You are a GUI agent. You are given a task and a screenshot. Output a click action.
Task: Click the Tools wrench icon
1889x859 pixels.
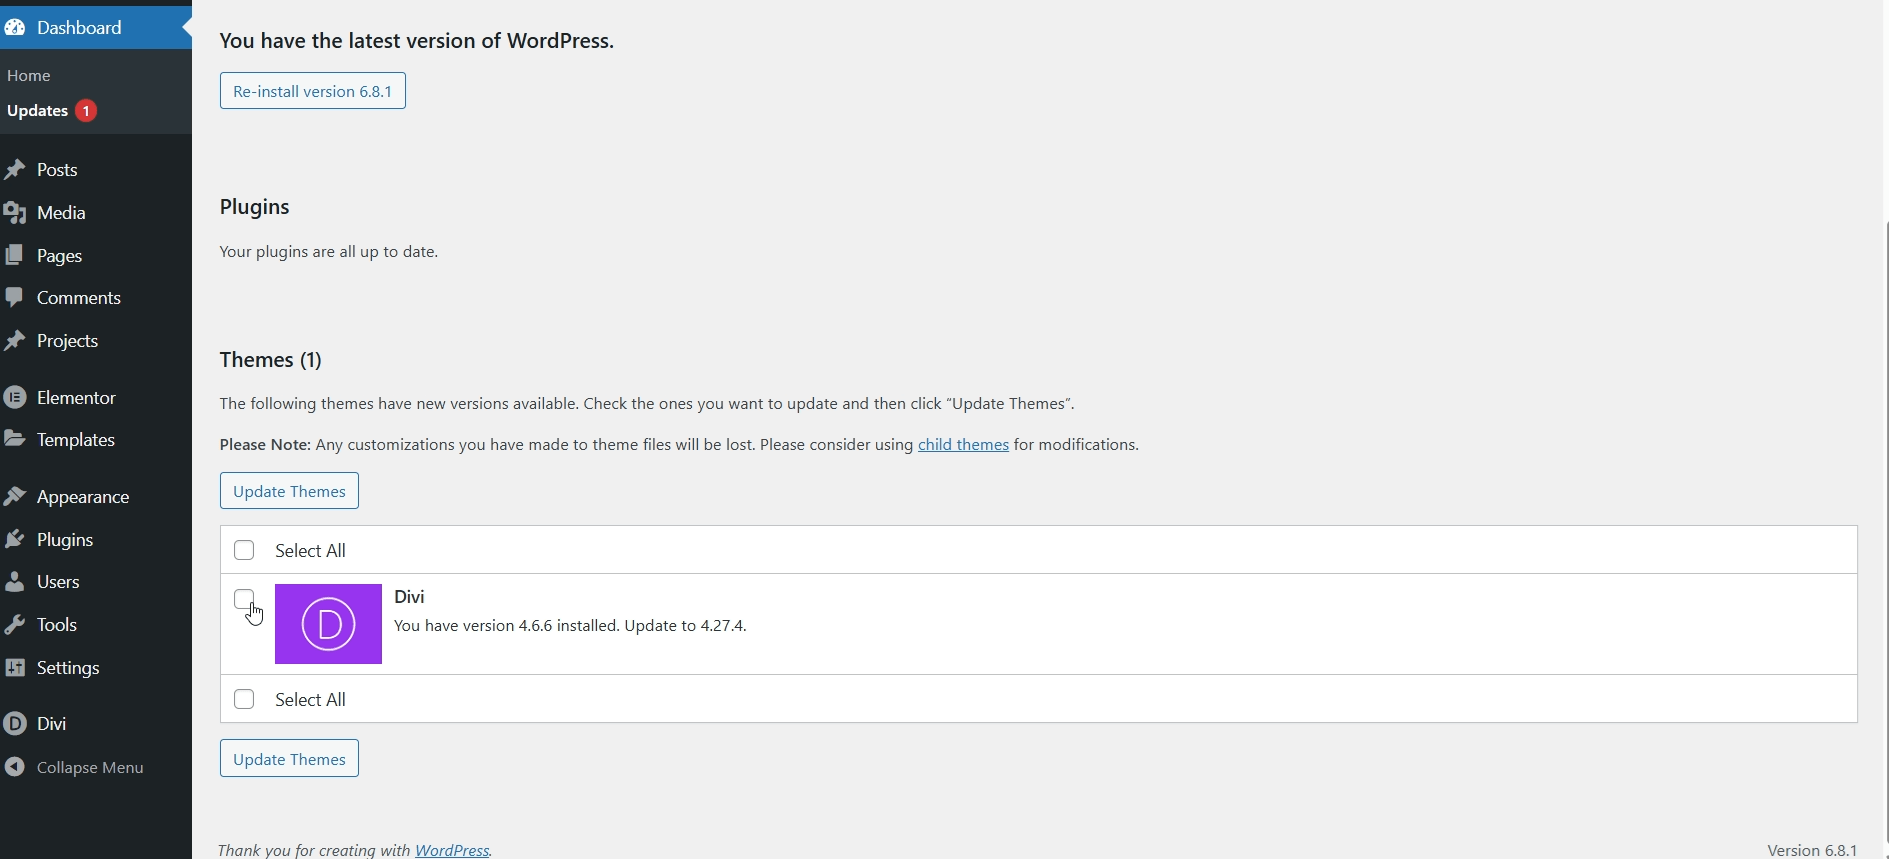pyautogui.click(x=14, y=625)
